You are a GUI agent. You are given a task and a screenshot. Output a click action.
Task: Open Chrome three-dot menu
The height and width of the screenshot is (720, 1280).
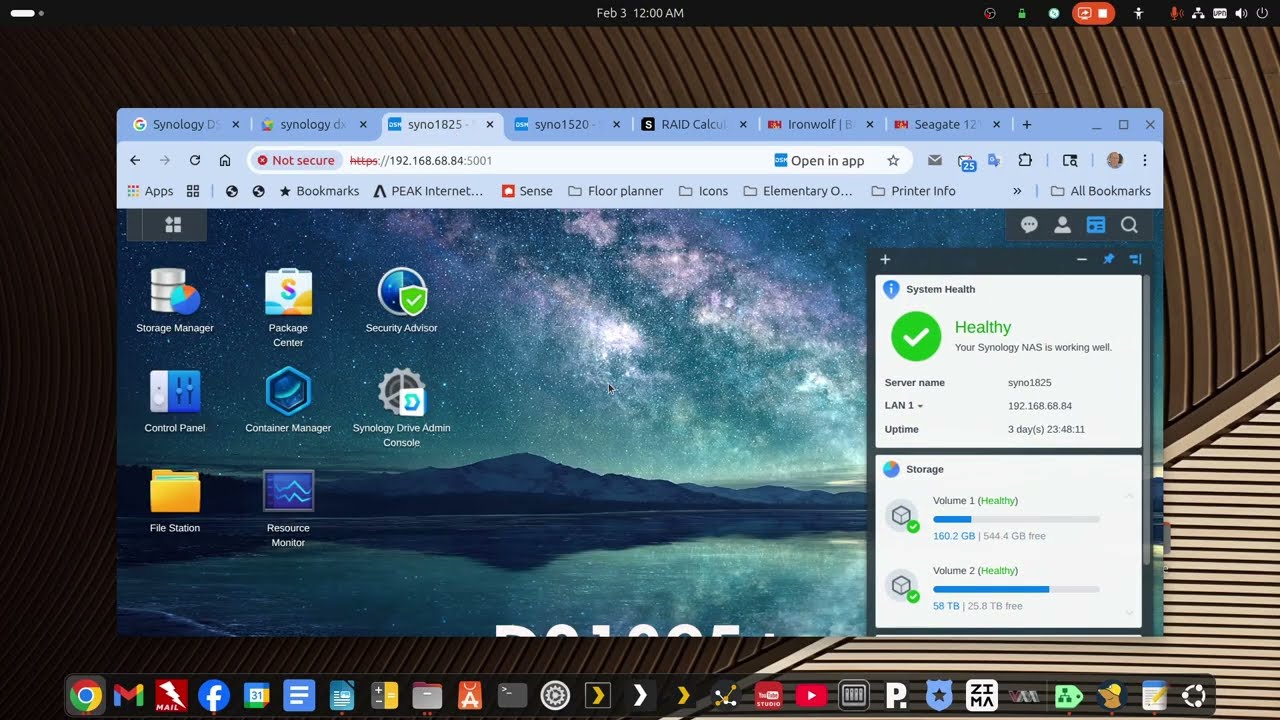[x=1145, y=160]
